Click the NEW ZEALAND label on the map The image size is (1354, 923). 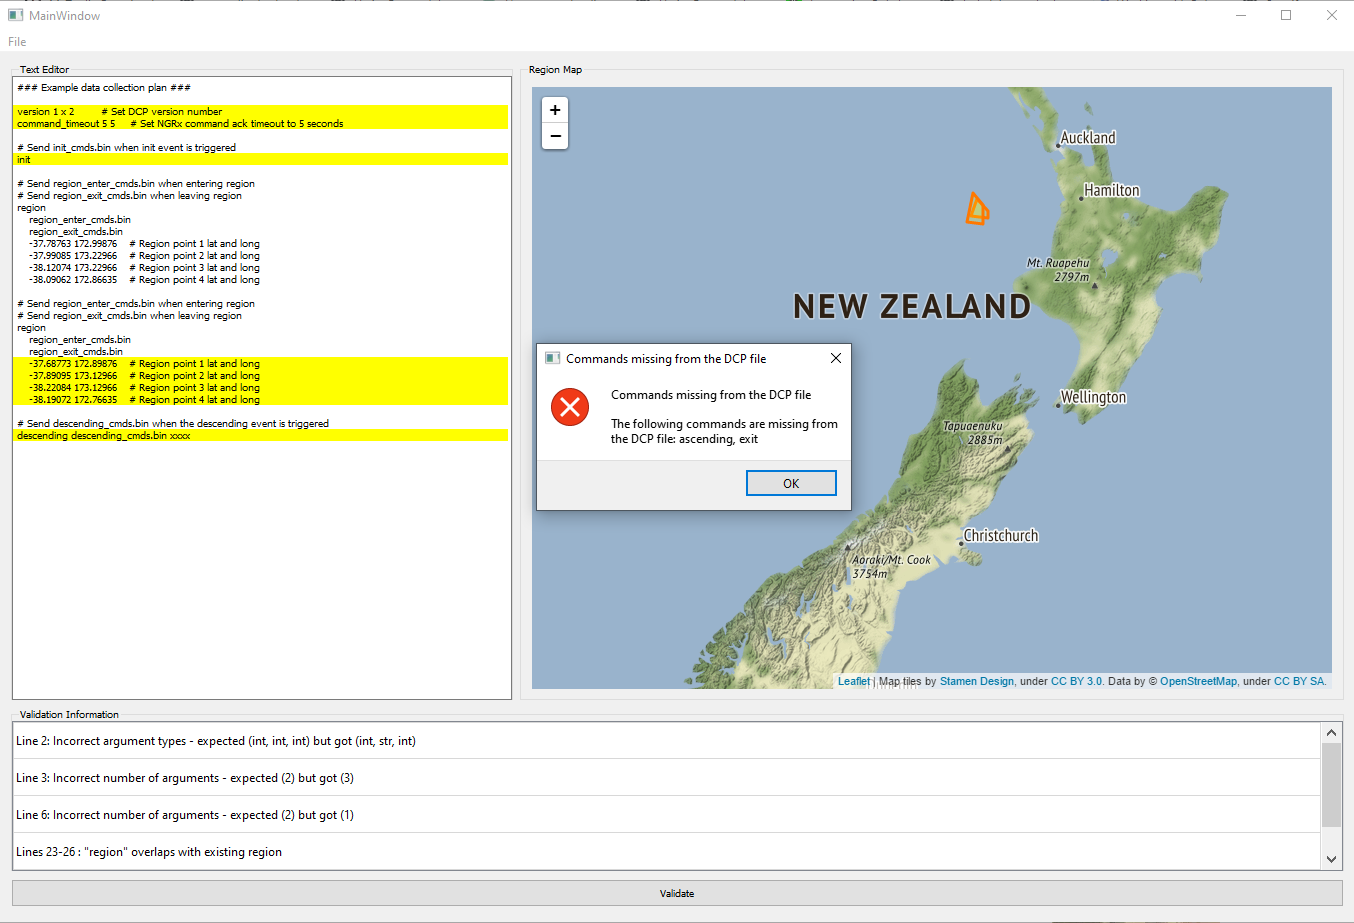[x=912, y=306]
